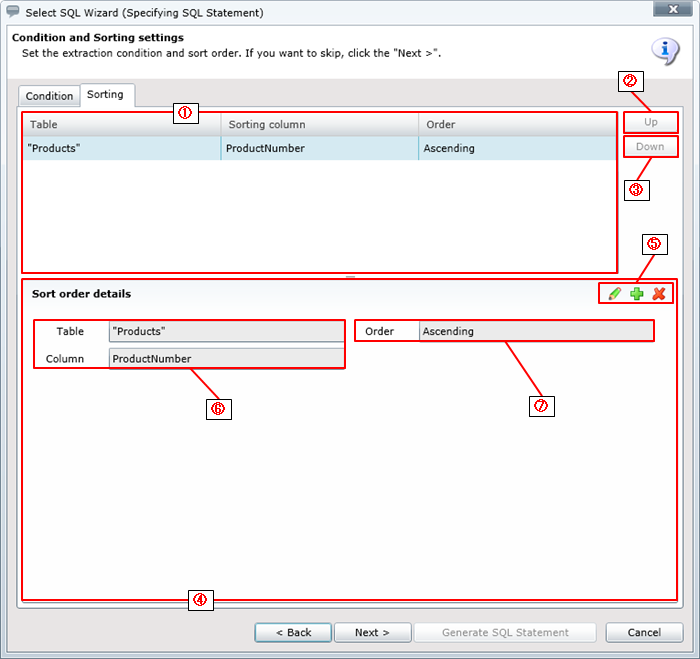700x659 pixels.
Task: Select the "Products" row in sort list
Action: [120, 148]
